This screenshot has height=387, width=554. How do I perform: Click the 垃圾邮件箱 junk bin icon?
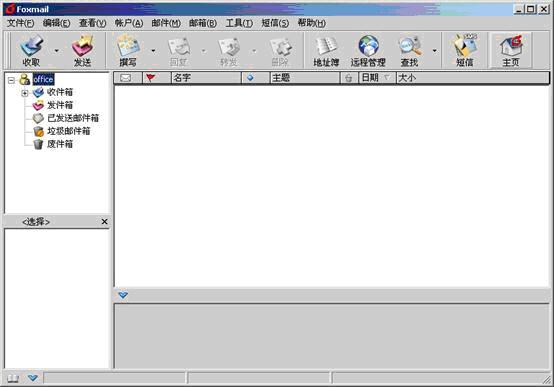click(38, 131)
